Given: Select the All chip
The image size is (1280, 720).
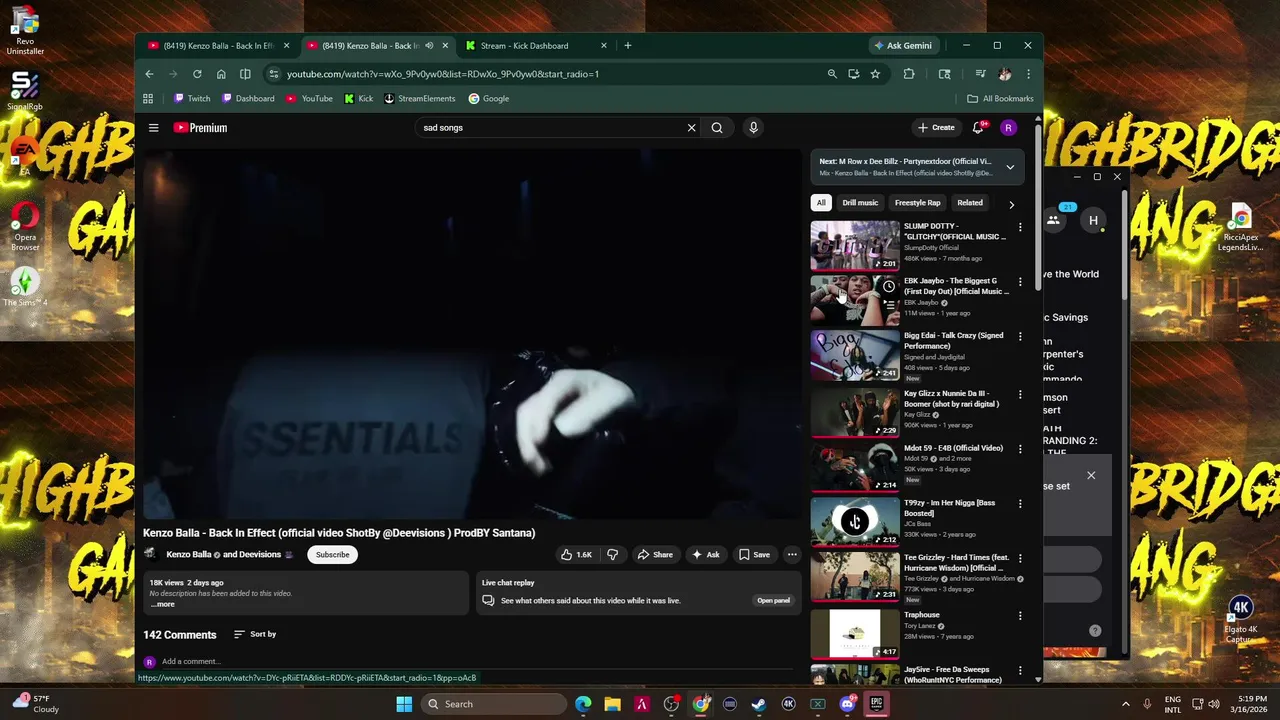Looking at the screenshot, I should [821, 203].
